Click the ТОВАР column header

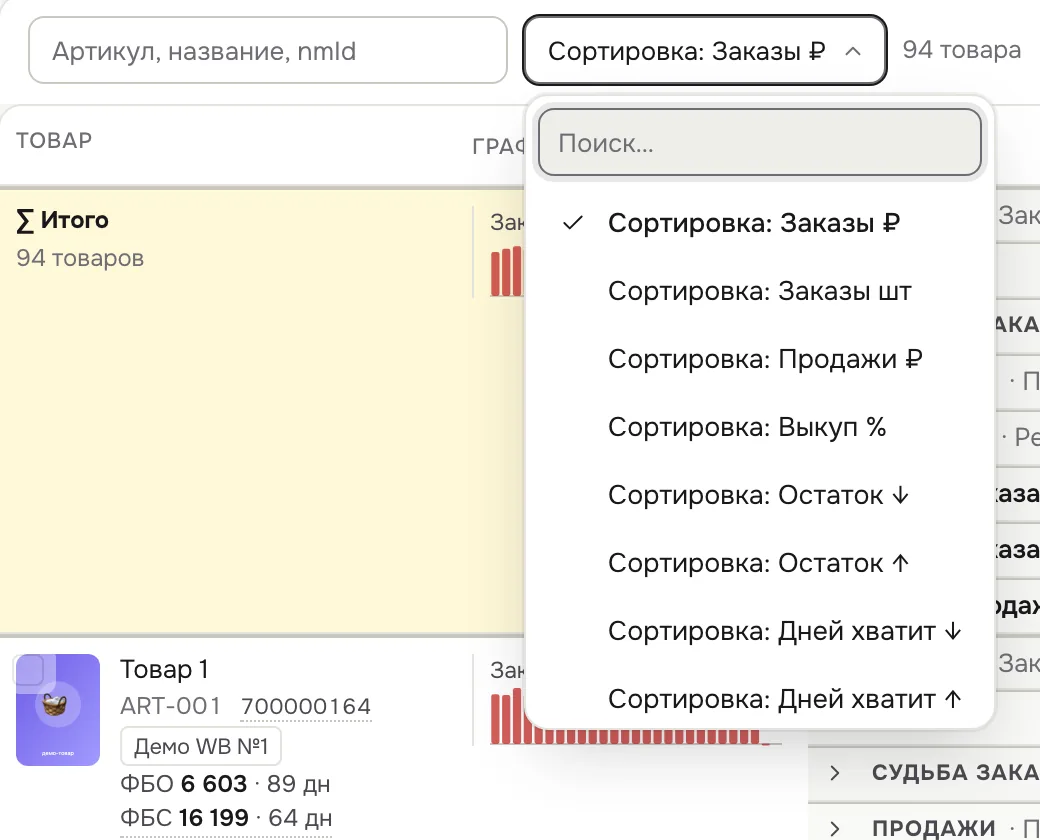[54, 141]
